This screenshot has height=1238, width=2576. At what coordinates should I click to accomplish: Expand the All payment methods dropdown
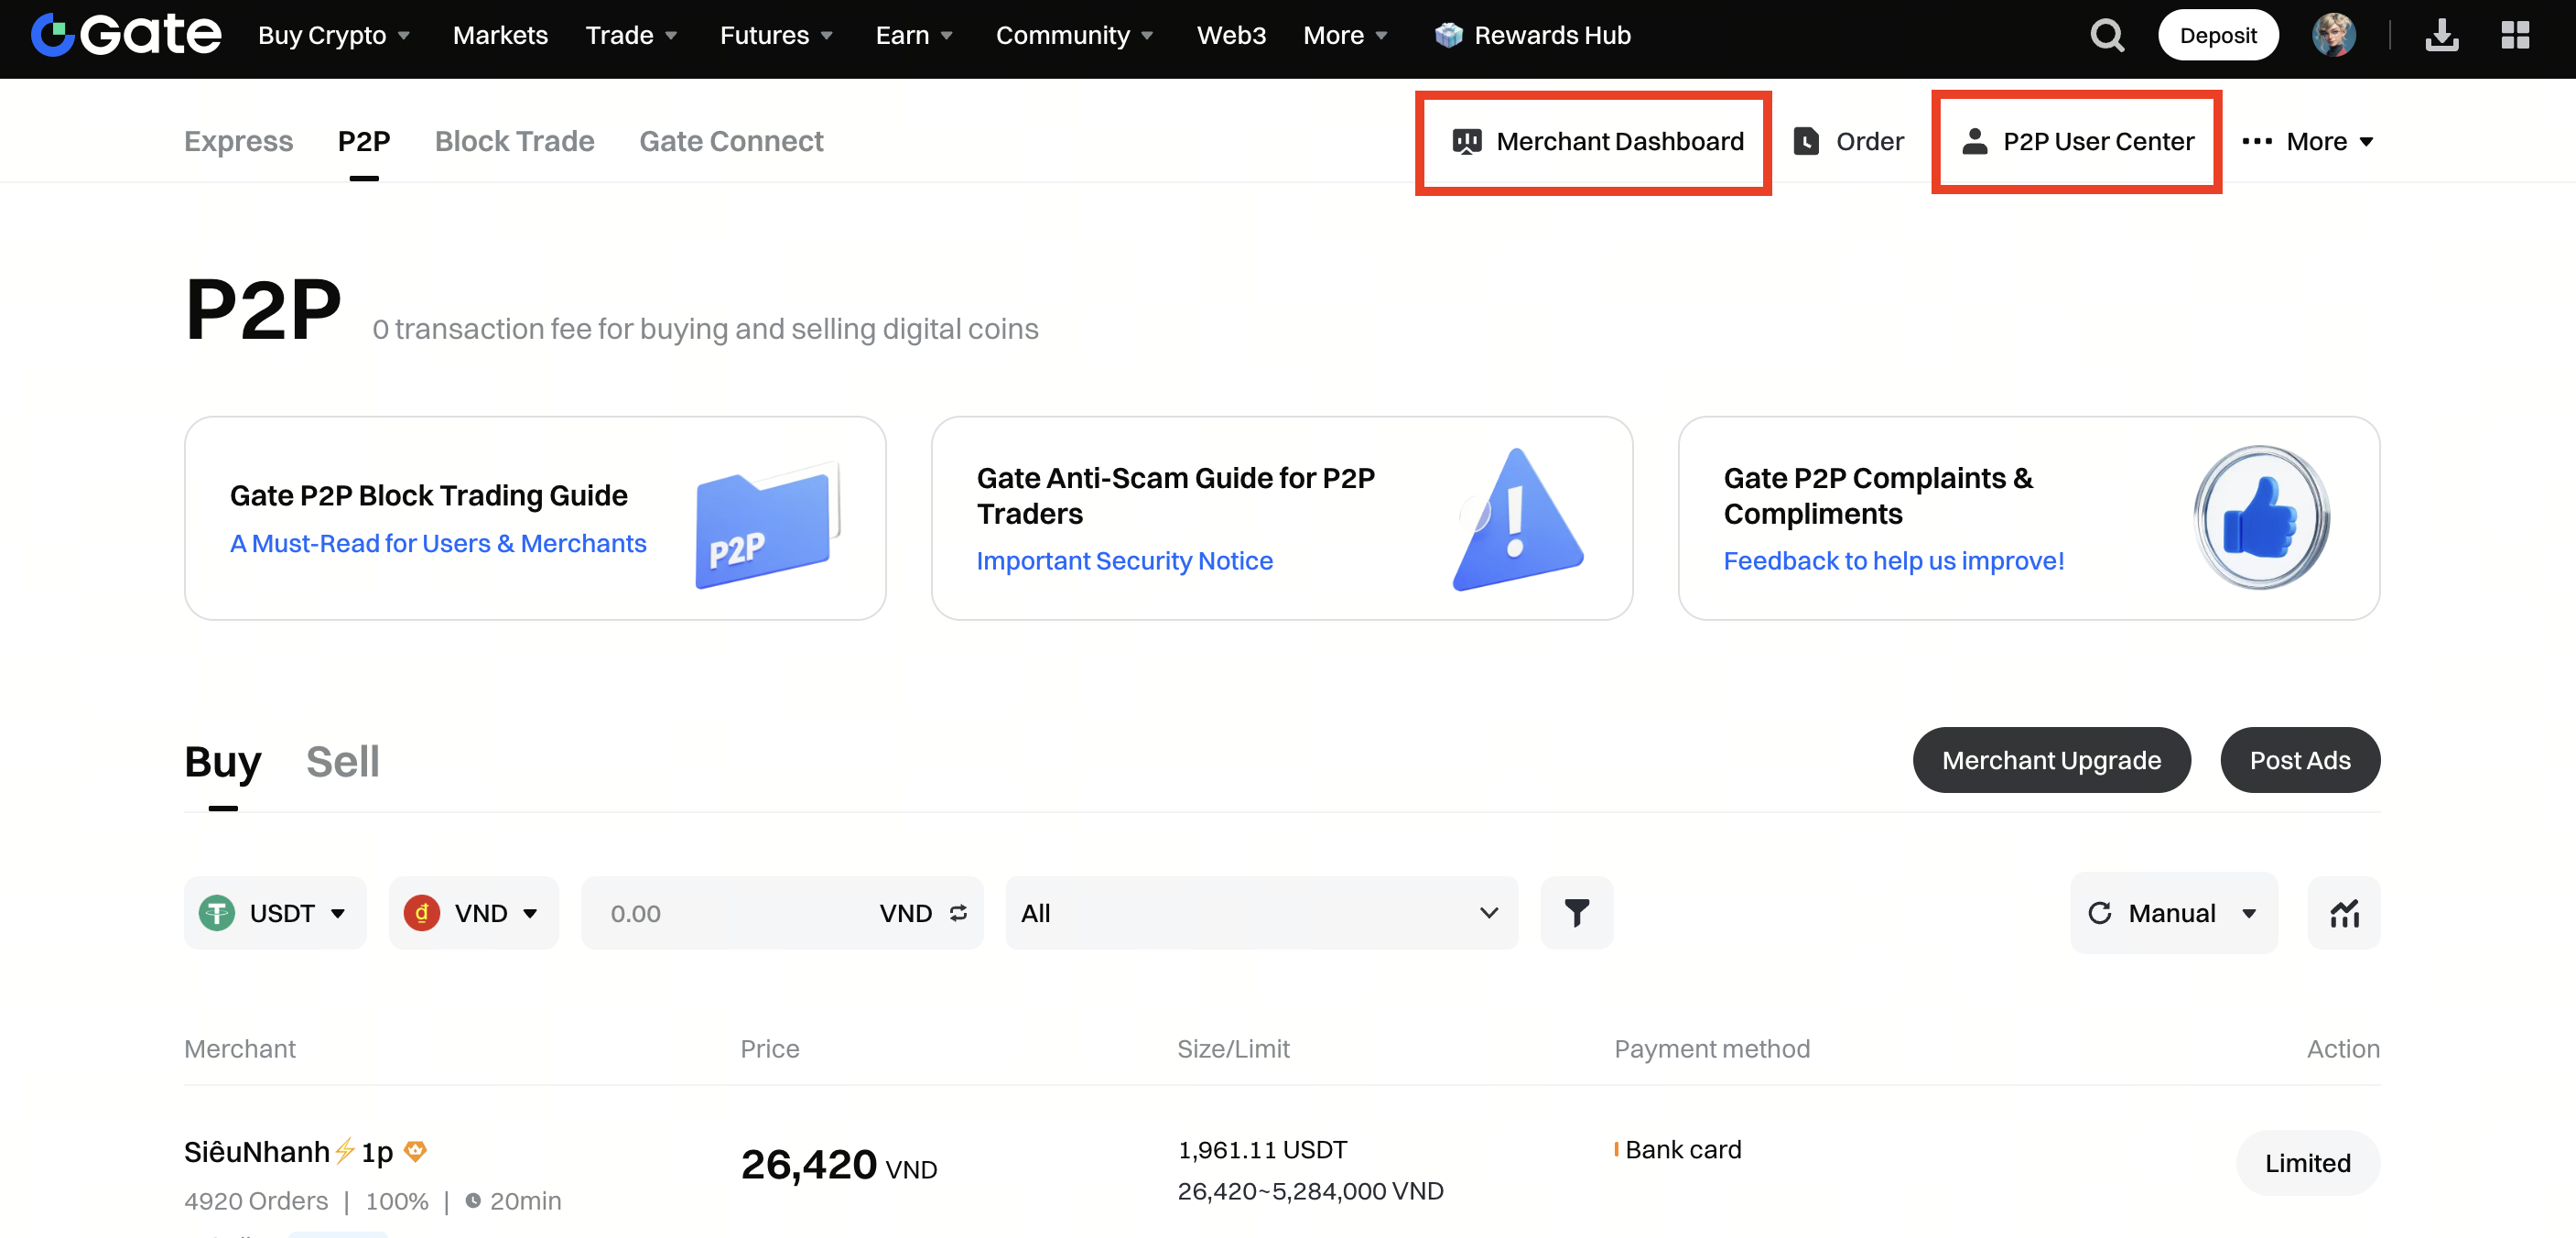pyautogui.click(x=1260, y=913)
